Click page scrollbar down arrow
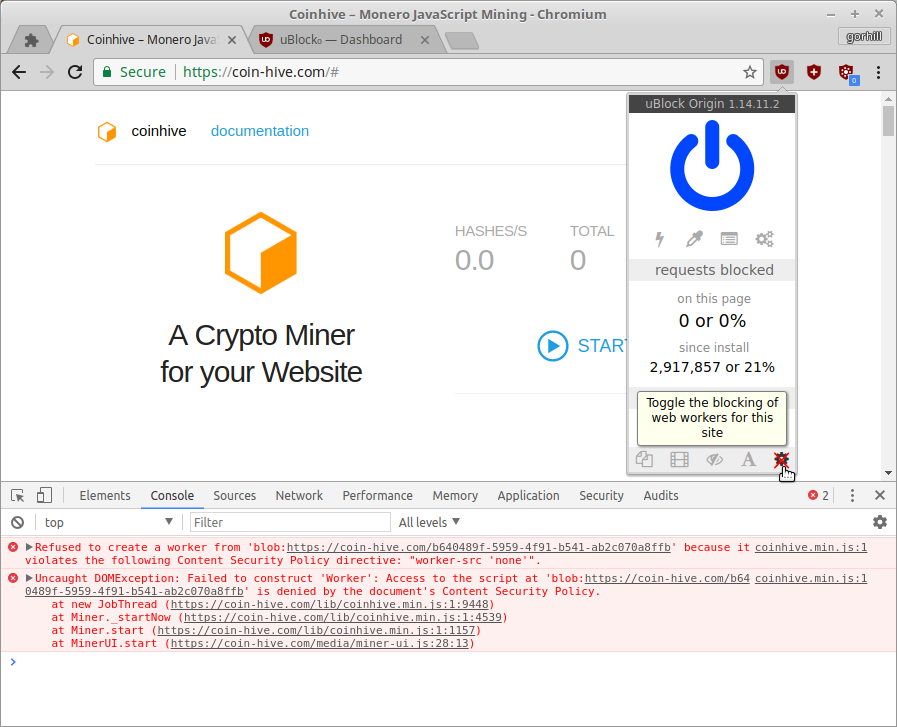Screen dimensions: 897x727 tap(888, 473)
